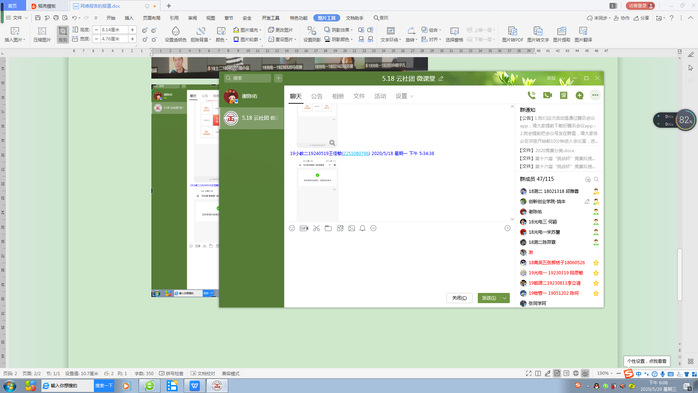This screenshot has height=393, width=698.
Task: Toggle document proofreading in status bar
Action: click(x=203, y=373)
